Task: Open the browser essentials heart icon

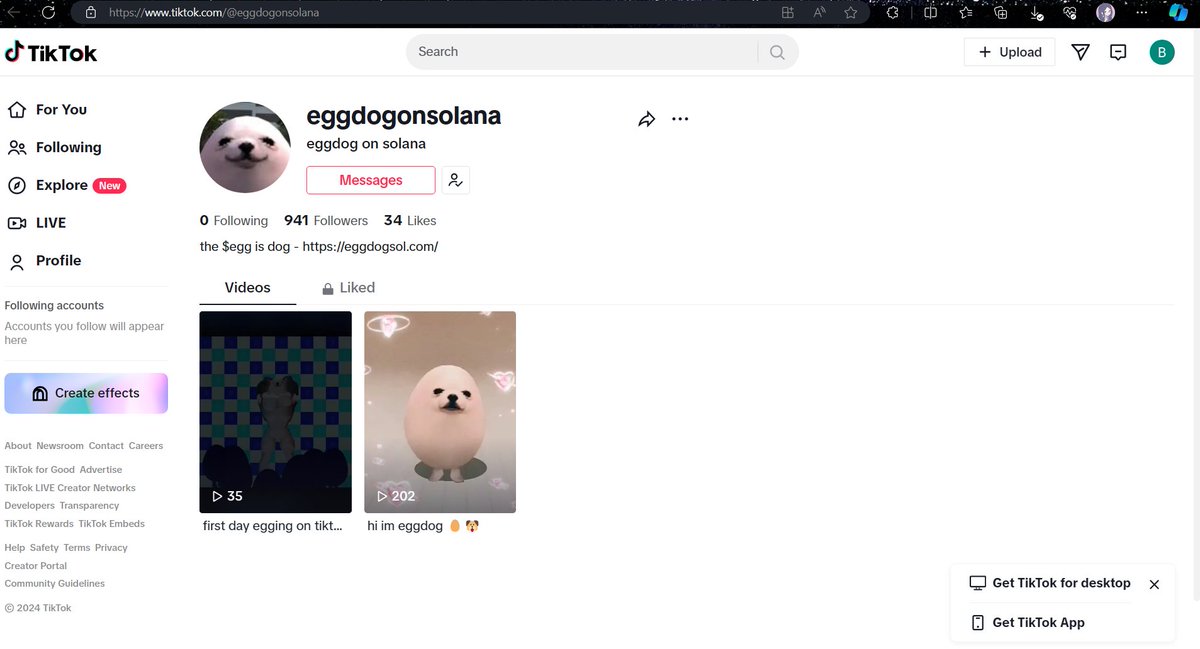Action: [x=1069, y=13]
